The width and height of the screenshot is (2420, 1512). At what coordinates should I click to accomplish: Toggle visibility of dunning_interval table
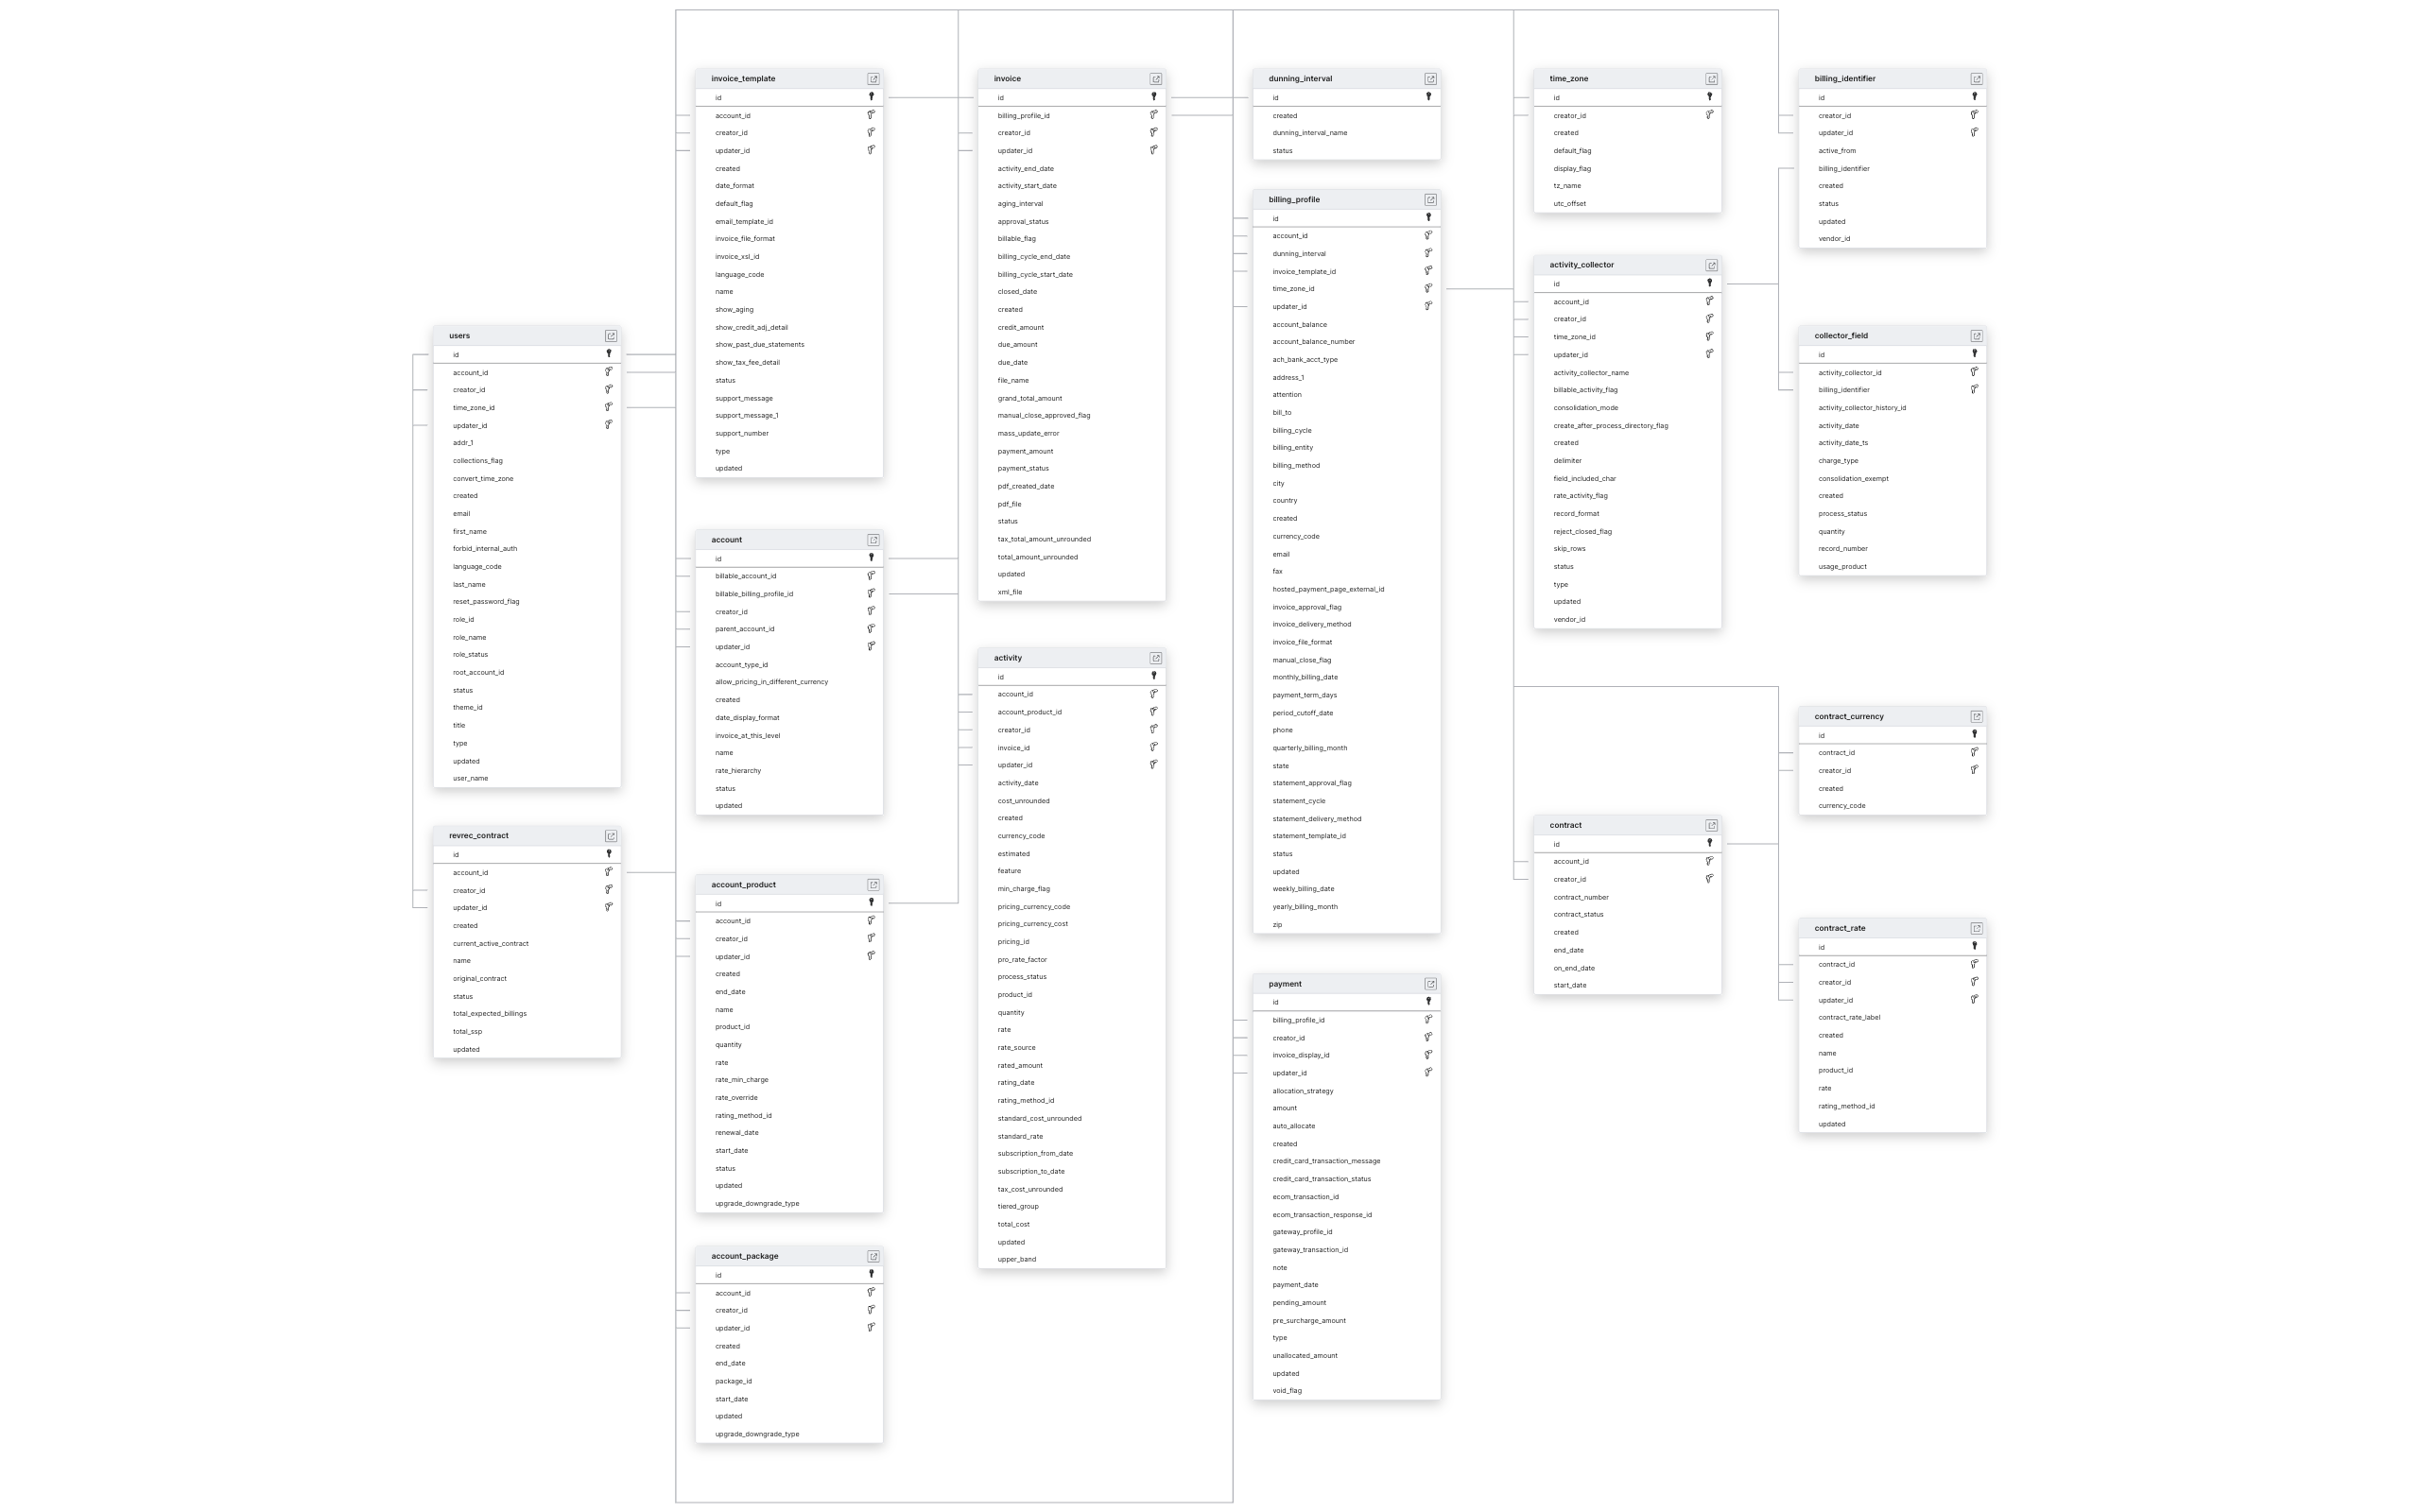click(1430, 77)
